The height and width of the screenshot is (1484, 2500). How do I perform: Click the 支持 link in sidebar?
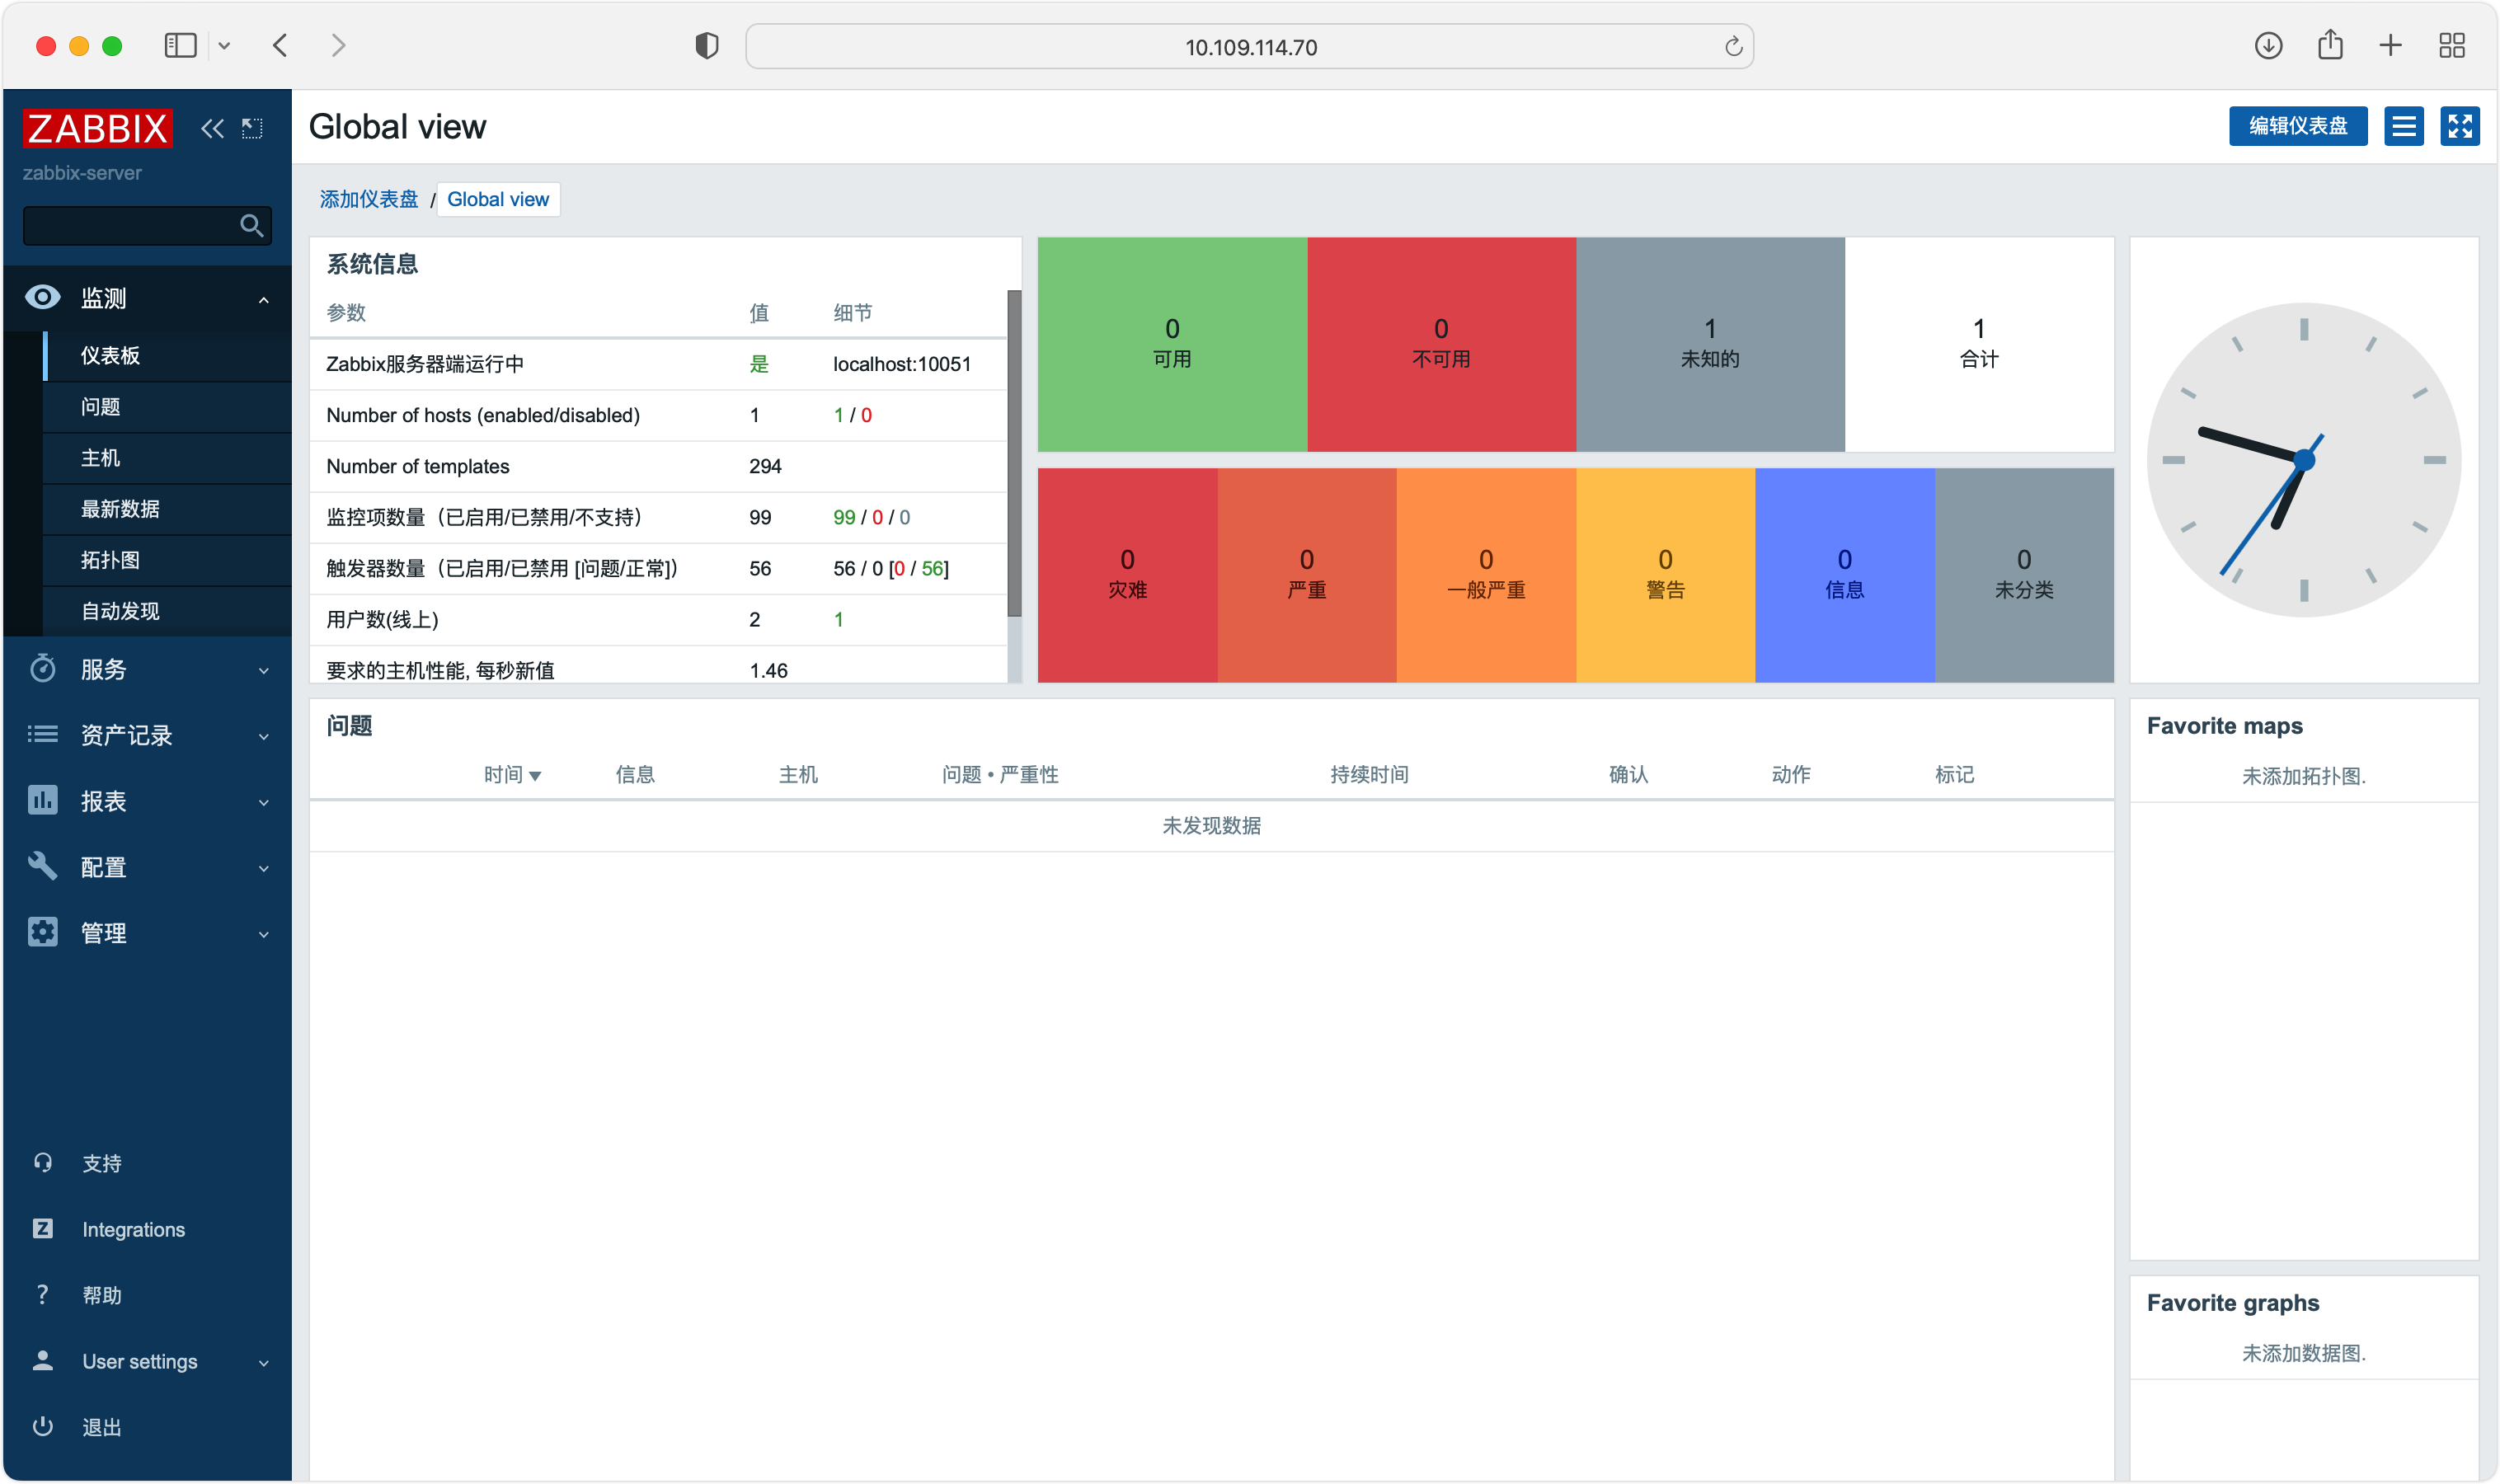[102, 1163]
